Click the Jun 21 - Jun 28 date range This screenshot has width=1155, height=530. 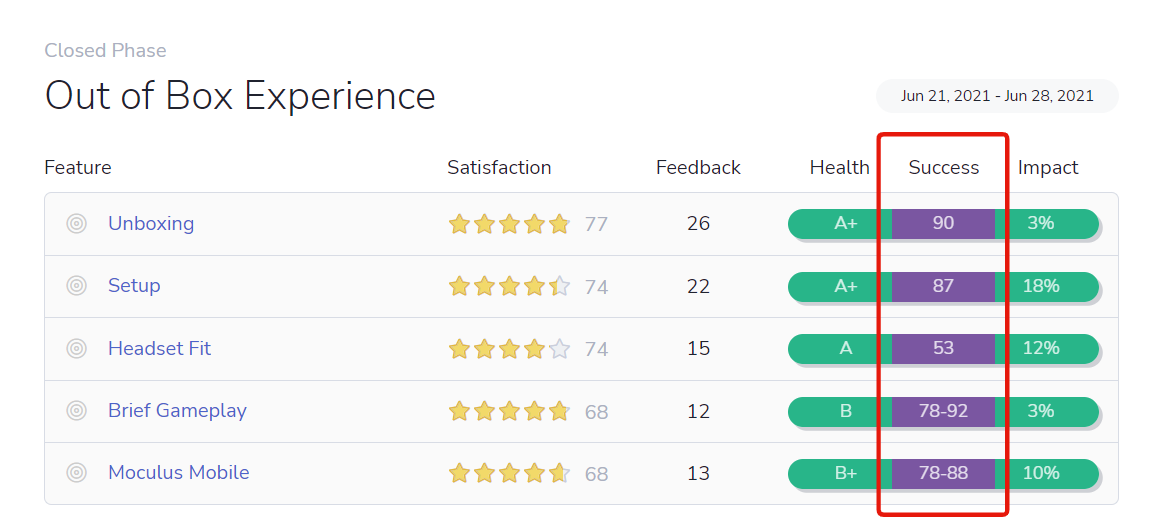[997, 96]
